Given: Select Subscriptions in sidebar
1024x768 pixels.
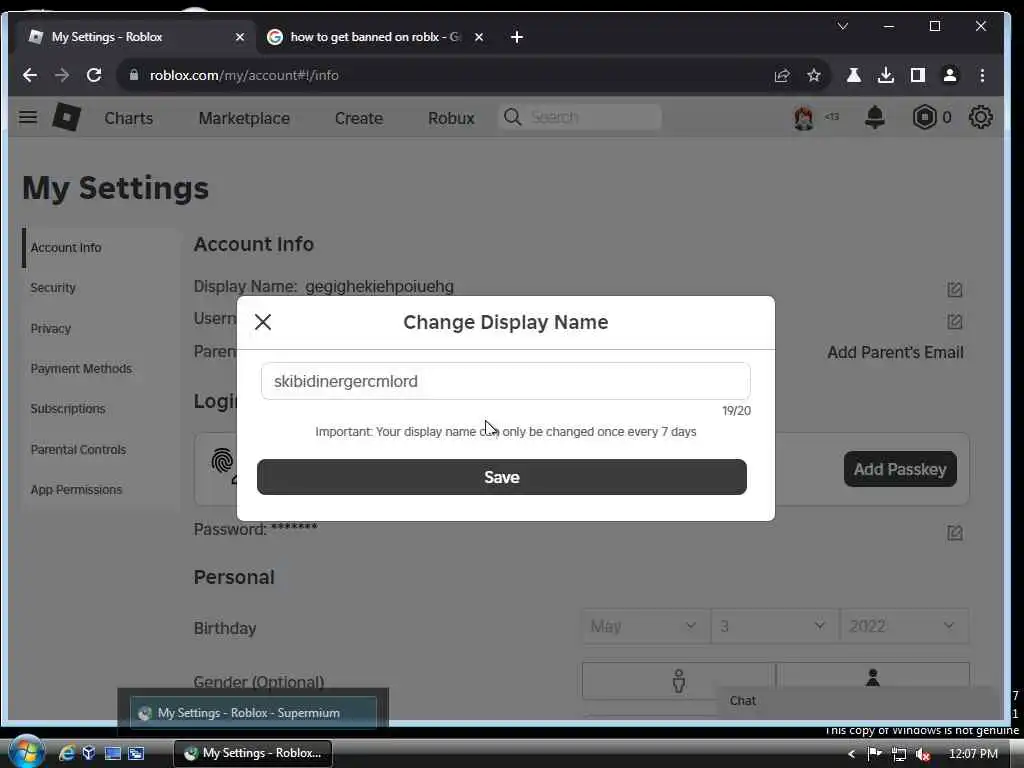Looking at the screenshot, I should click(68, 409).
